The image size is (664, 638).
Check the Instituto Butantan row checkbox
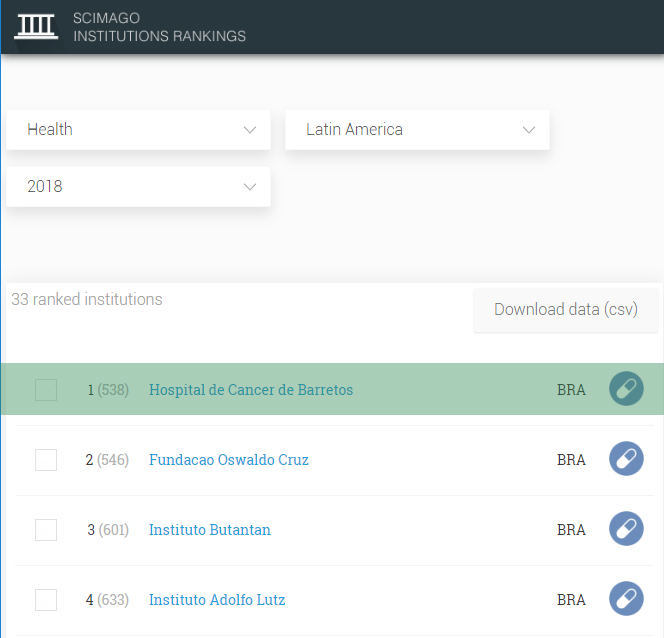[x=46, y=530]
